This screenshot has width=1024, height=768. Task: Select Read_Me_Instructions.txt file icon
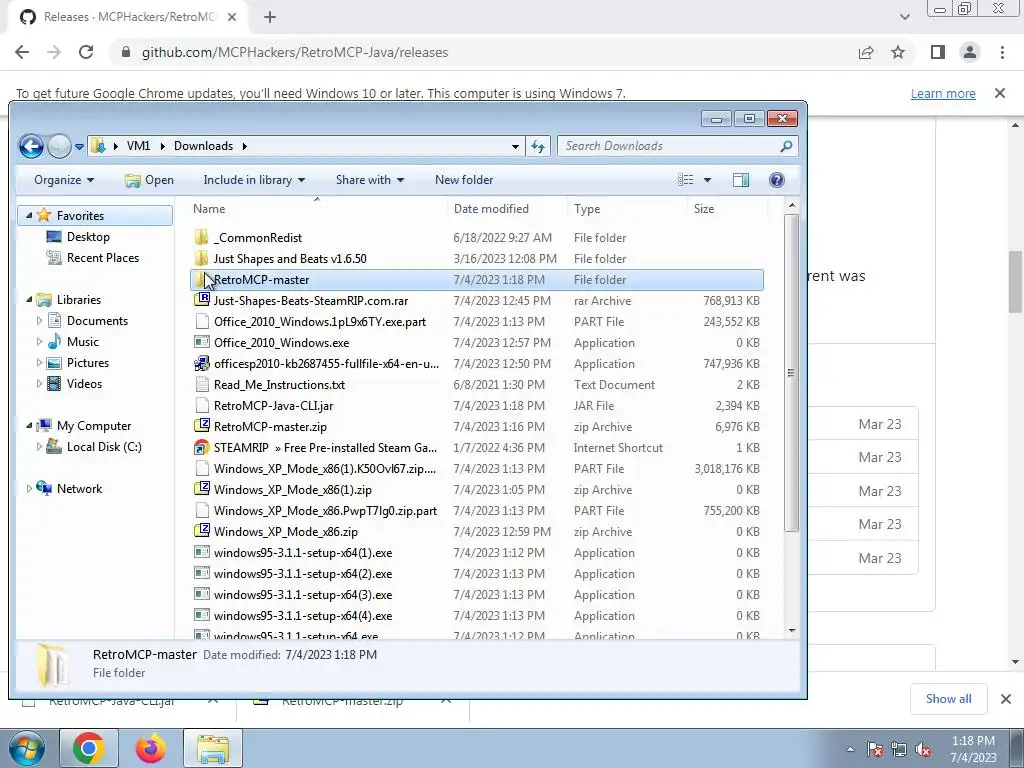(x=202, y=384)
